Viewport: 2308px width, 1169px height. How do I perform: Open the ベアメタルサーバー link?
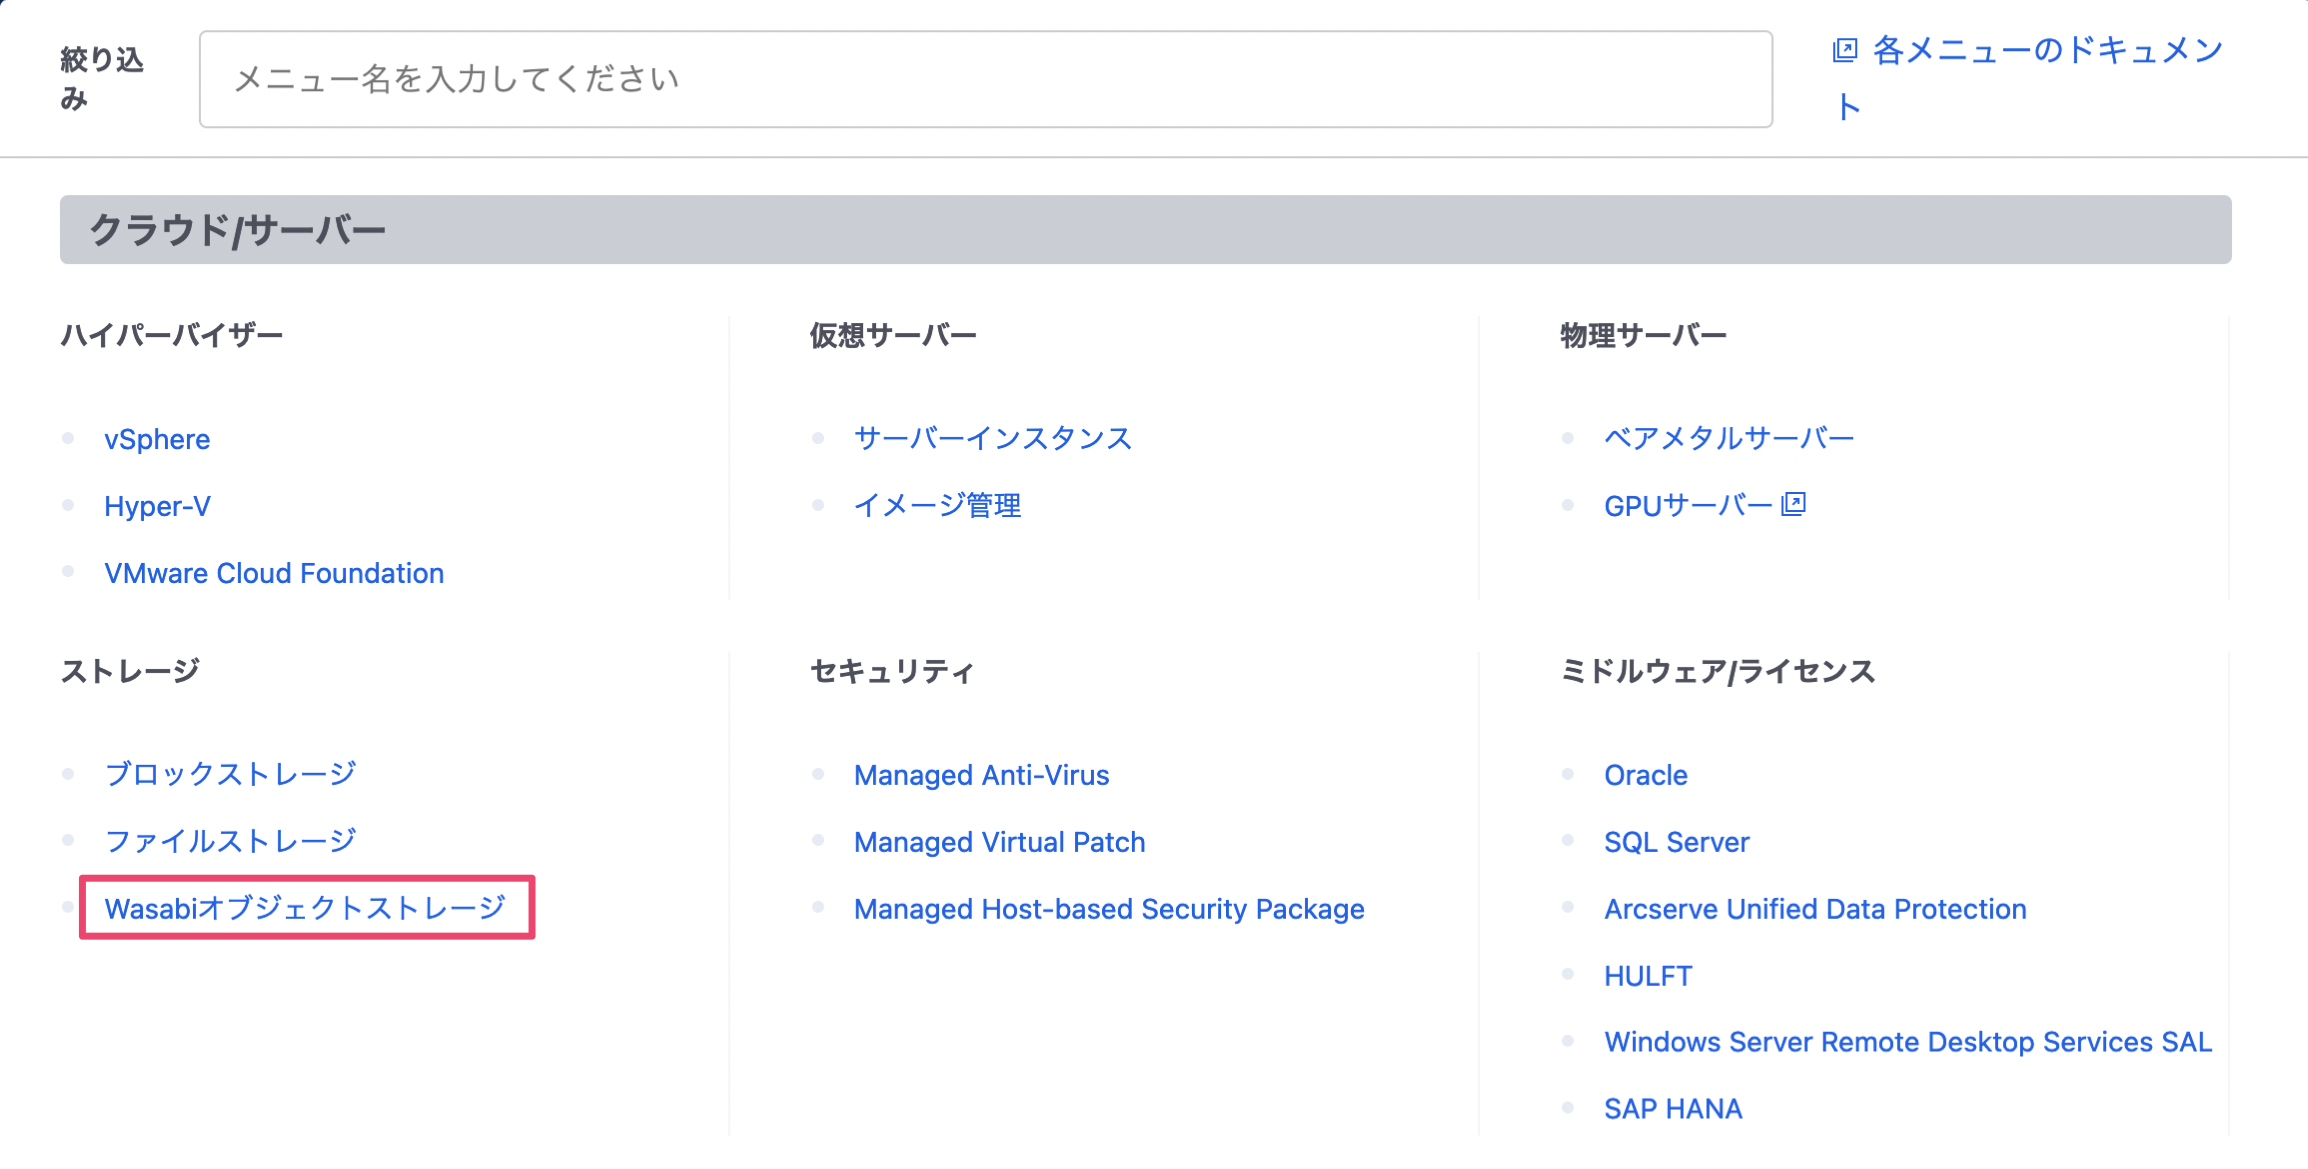click(x=1728, y=438)
